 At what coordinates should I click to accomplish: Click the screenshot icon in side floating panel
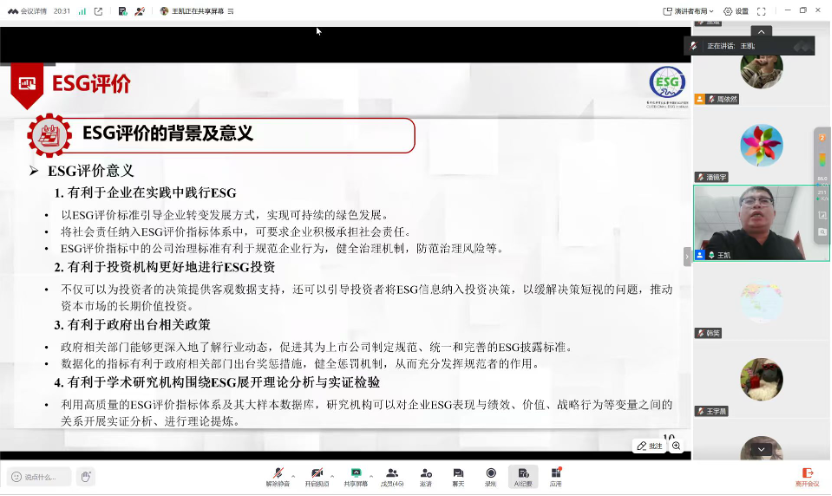pyautogui.click(x=822, y=215)
